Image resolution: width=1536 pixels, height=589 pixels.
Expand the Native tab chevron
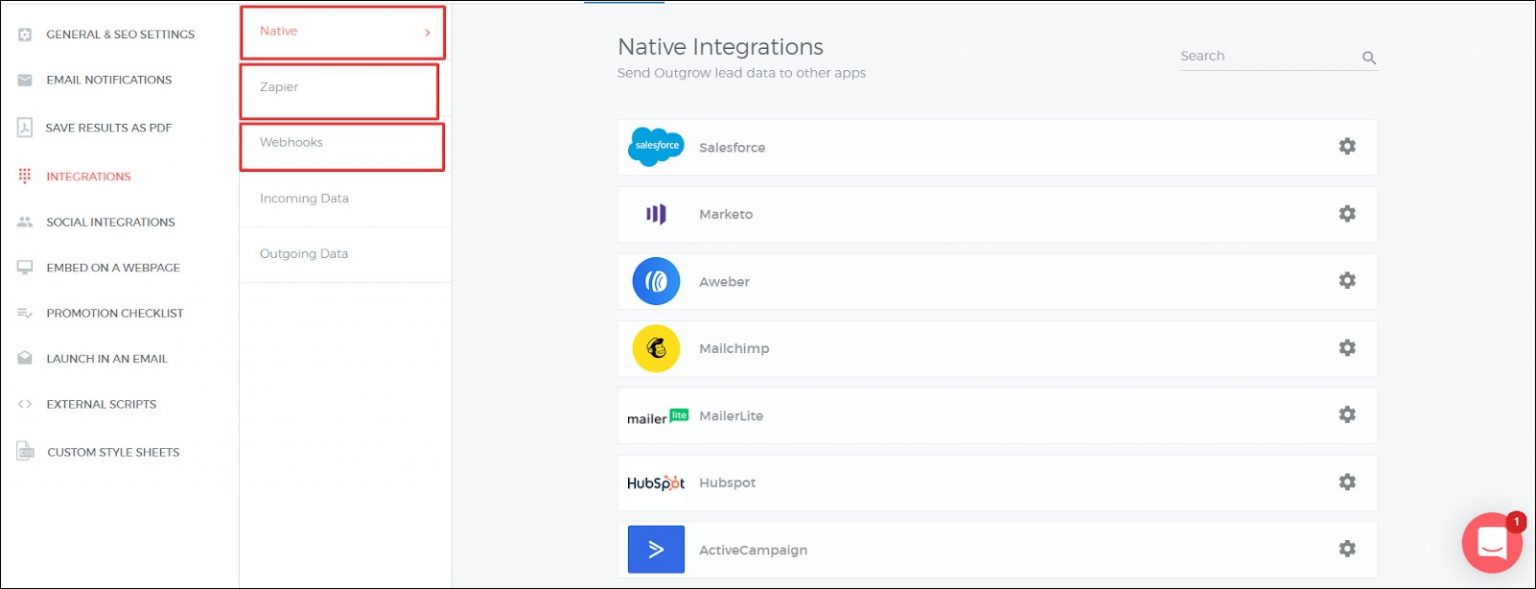427,32
